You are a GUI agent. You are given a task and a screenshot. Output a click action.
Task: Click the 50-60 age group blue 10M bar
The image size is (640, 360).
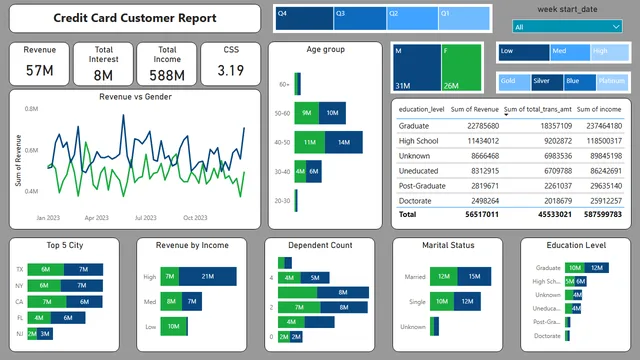coord(332,113)
